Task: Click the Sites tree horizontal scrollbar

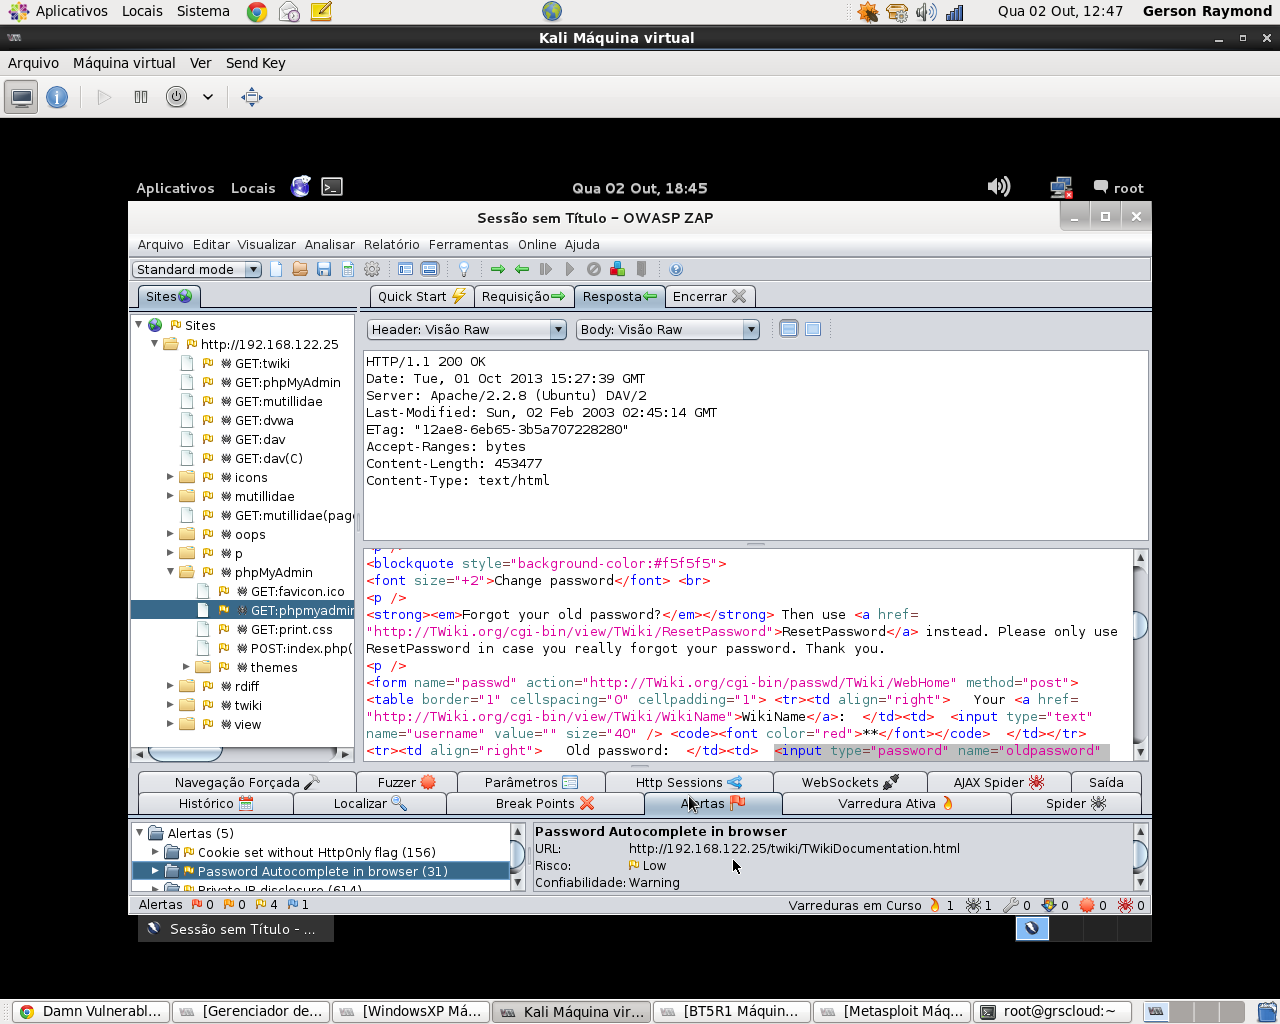Action: (x=242, y=754)
